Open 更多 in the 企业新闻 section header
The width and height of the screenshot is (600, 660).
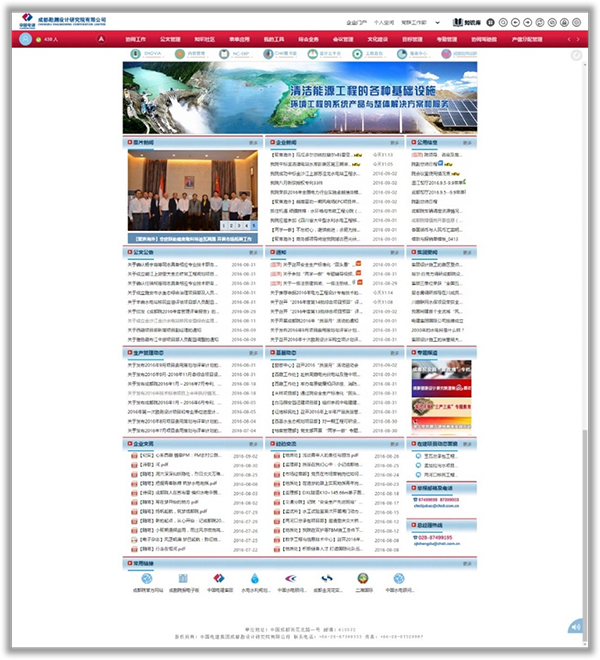[x=395, y=143]
